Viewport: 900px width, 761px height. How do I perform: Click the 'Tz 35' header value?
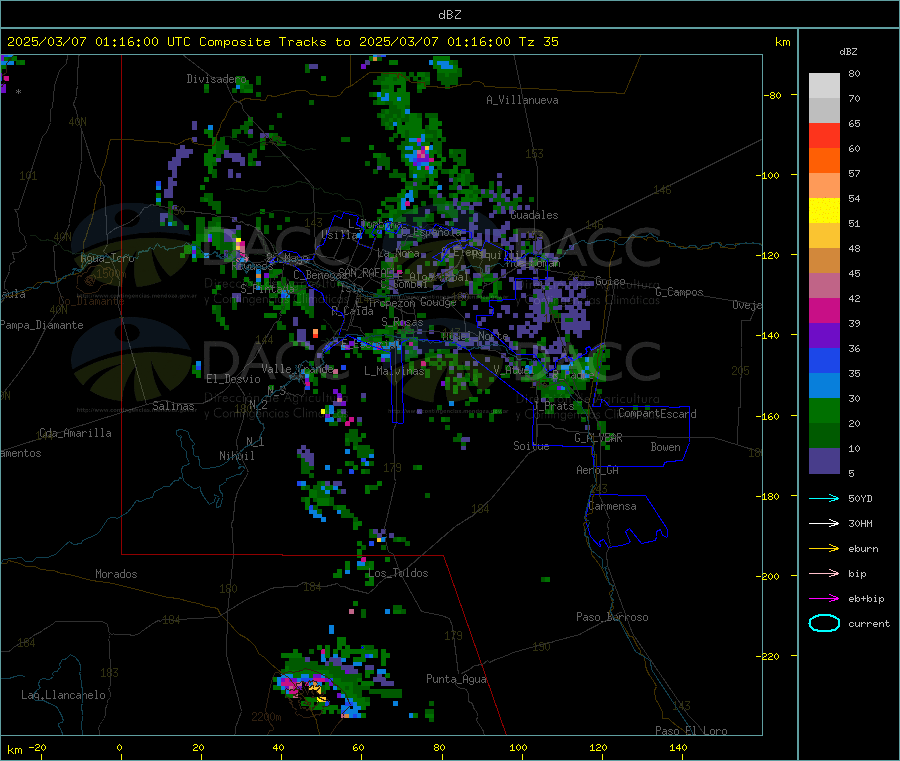pyautogui.click(x=539, y=42)
